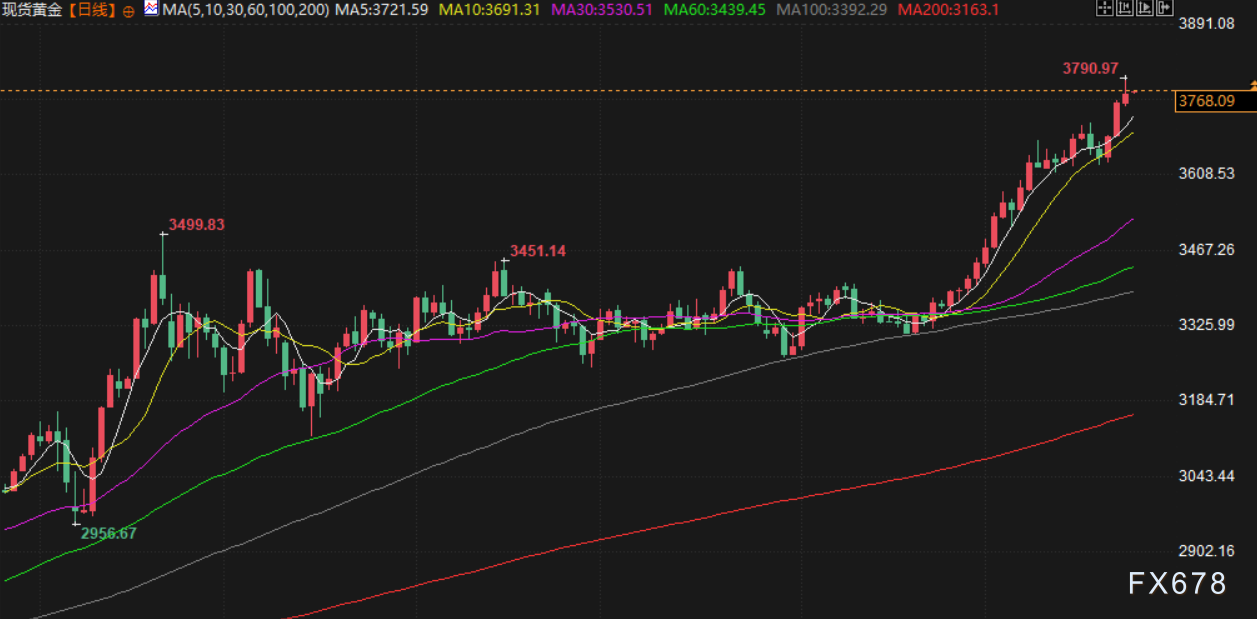This screenshot has height=619, width=1257.
Task: Toggle the yellow MA10 line label
Action: click(x=490, y=10)
